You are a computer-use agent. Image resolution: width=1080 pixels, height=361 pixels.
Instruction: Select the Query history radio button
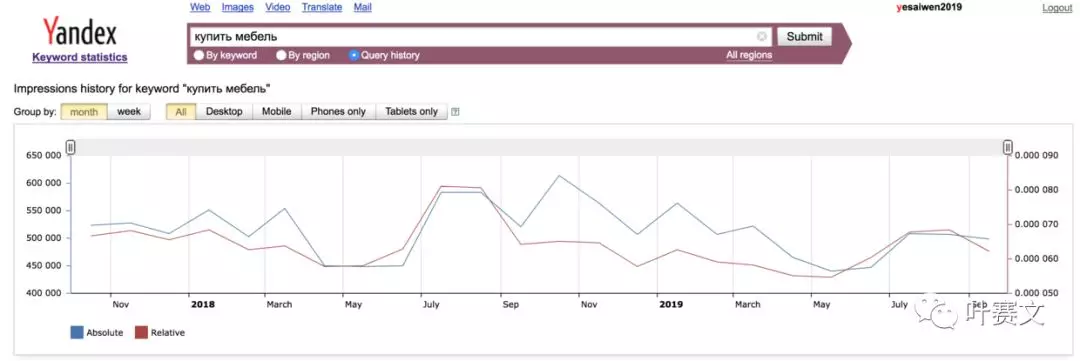[x=354, y=55]
